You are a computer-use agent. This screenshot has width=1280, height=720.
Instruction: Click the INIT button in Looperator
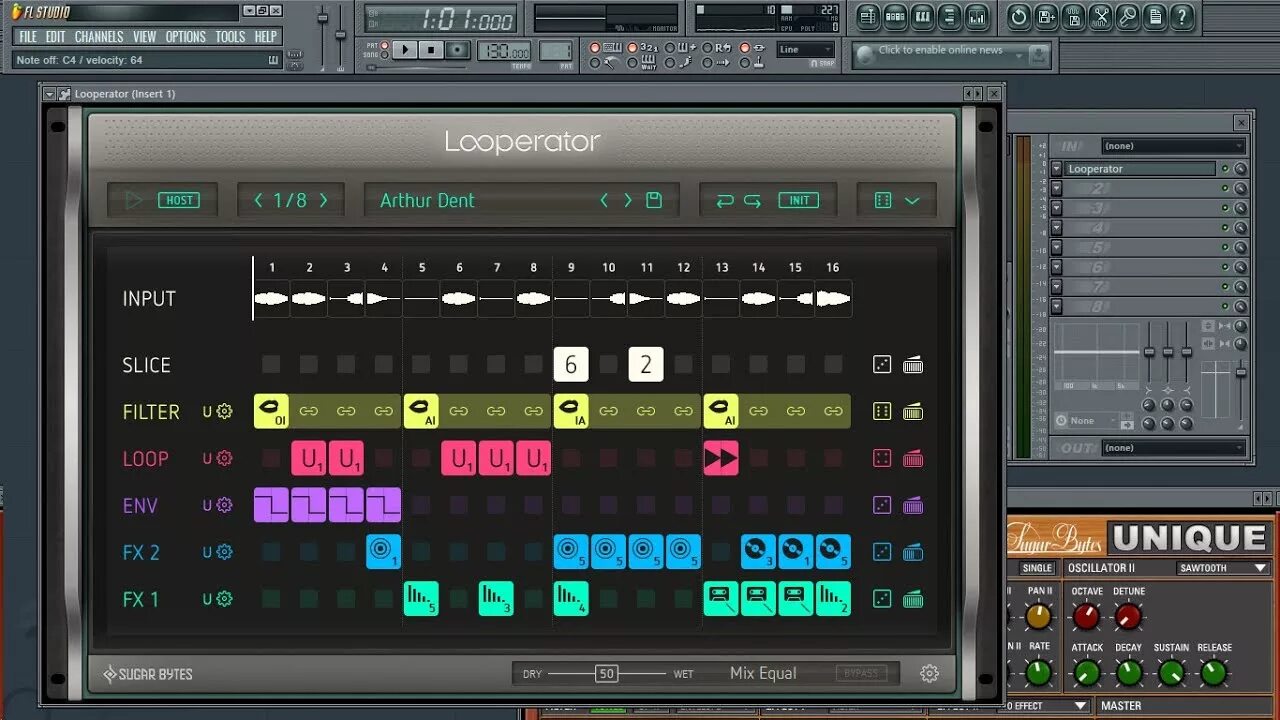pos(799,199)
